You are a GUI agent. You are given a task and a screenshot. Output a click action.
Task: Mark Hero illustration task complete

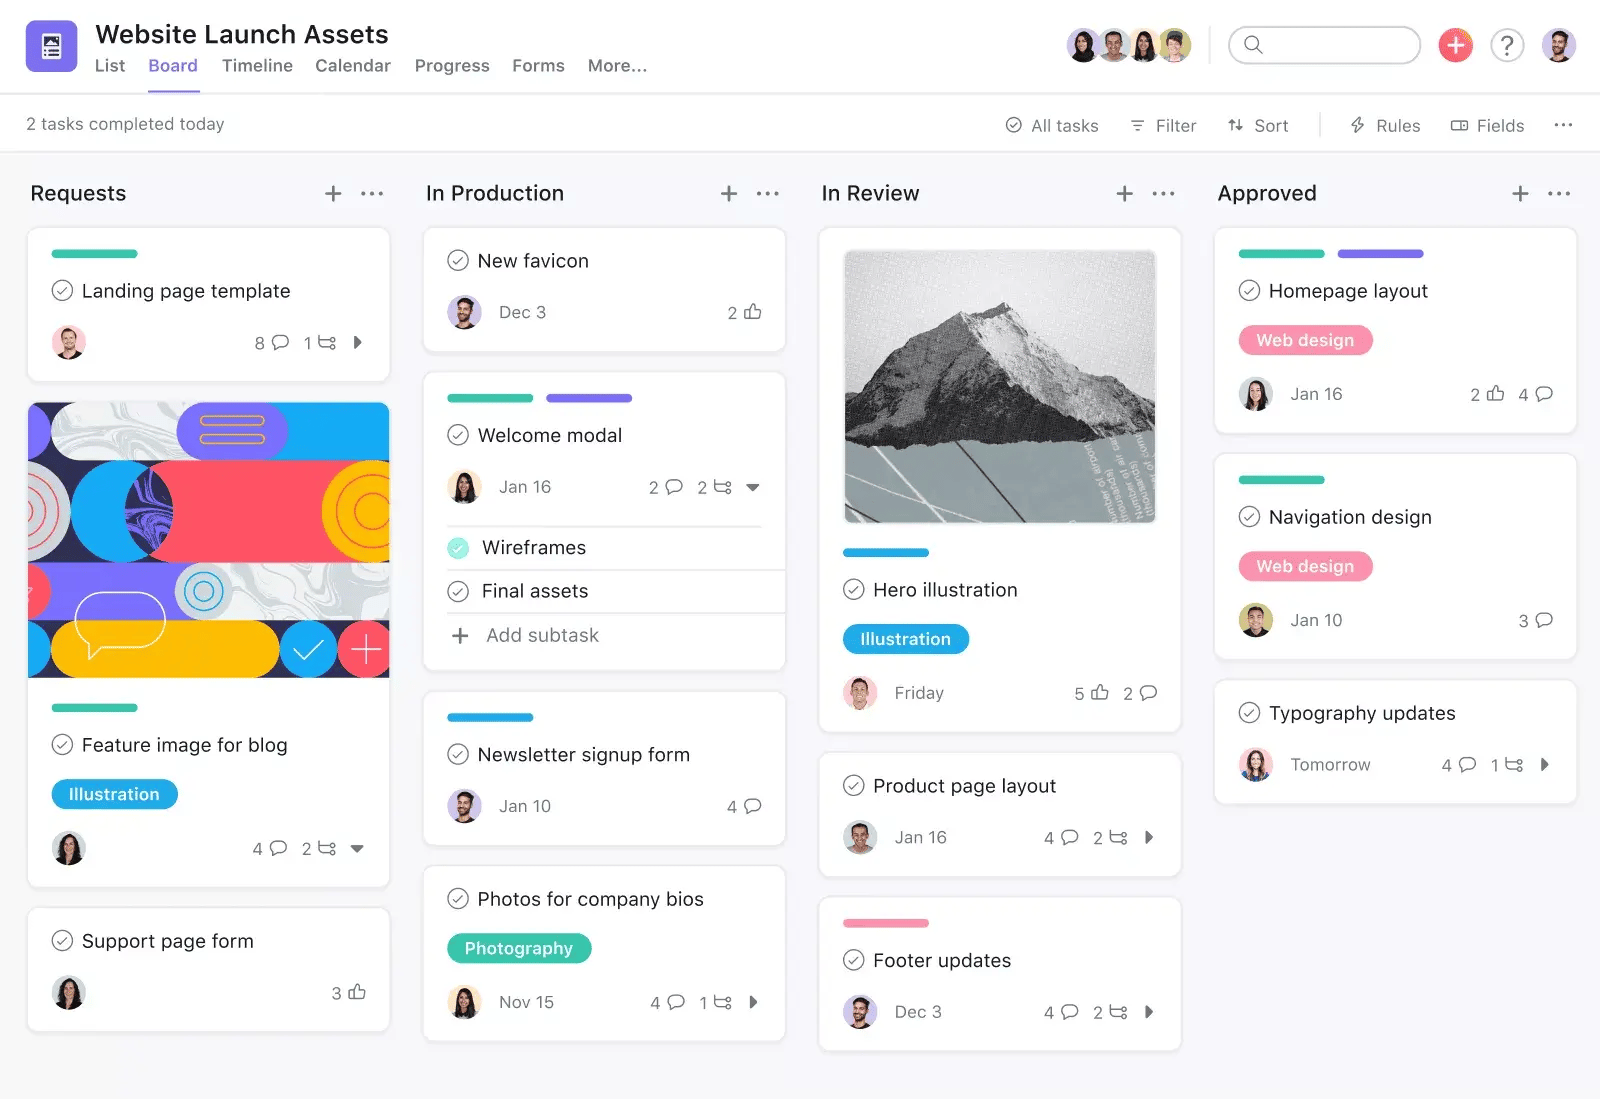click(853, 590)
